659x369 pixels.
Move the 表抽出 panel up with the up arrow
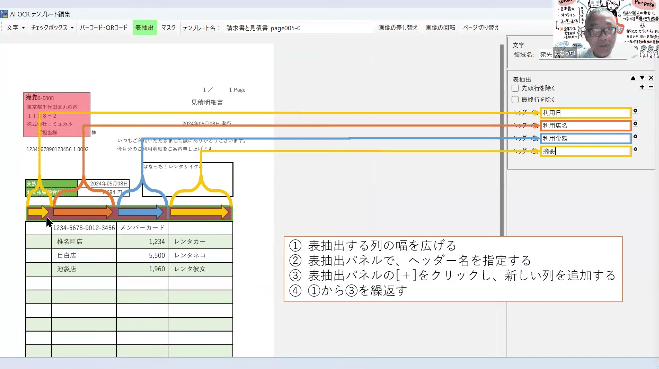coord(633,78)
